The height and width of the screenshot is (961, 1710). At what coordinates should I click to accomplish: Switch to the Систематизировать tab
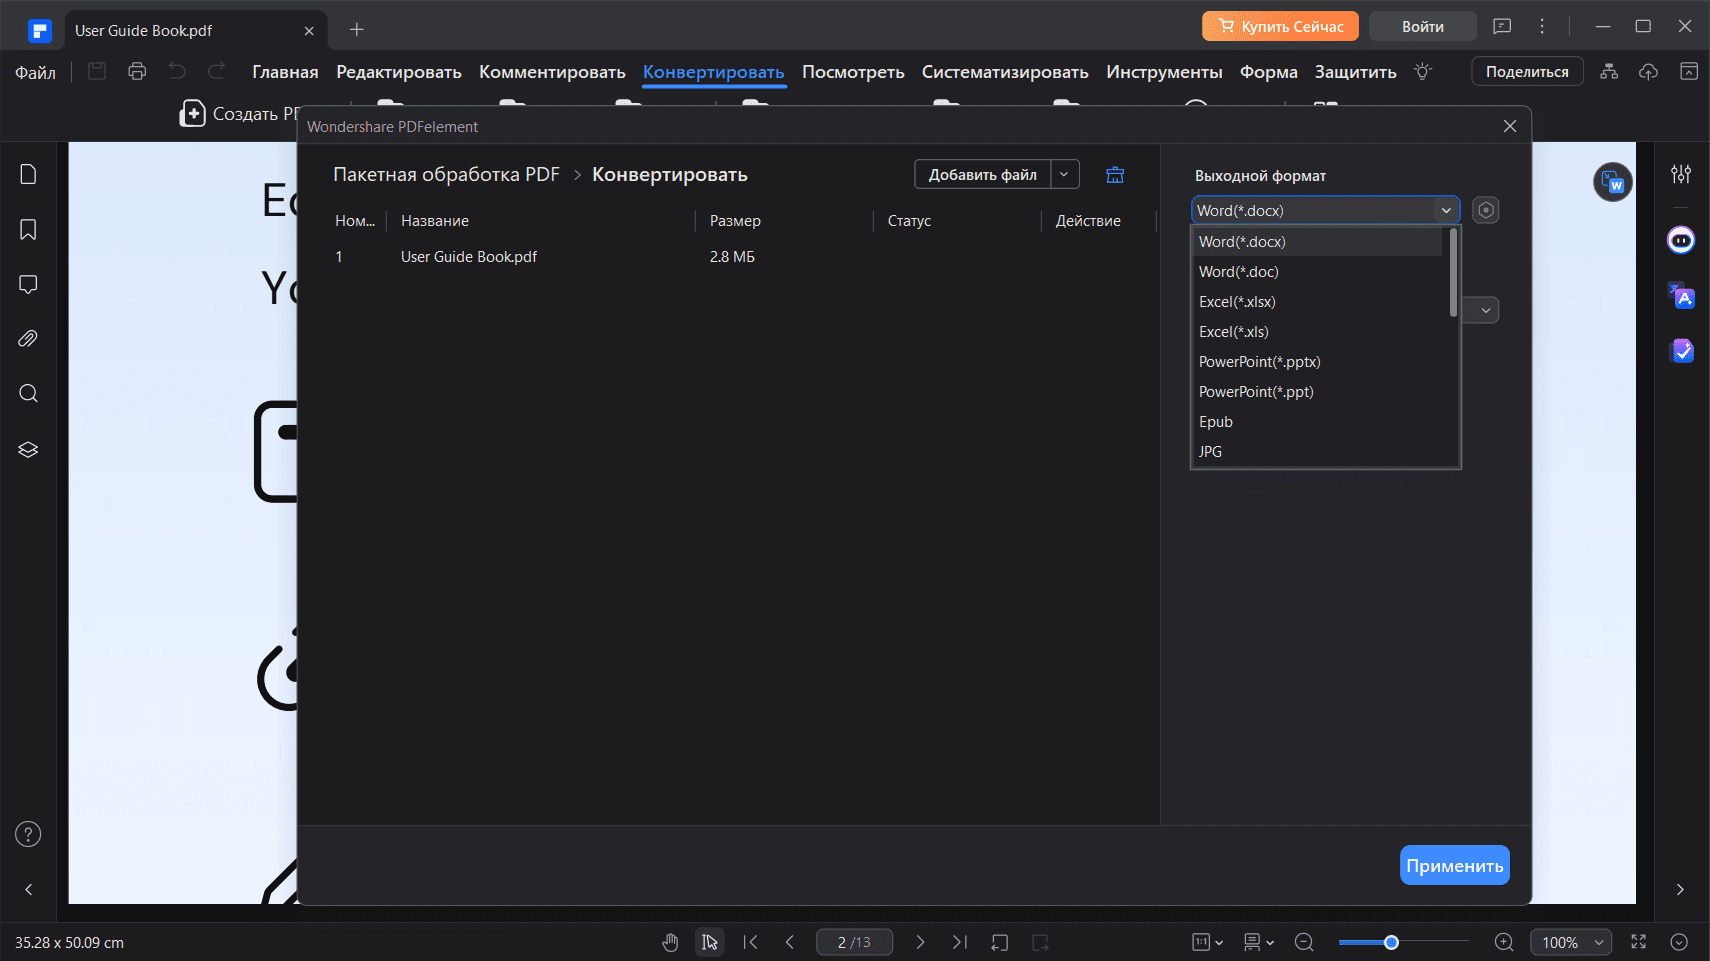click(1005, 72)
